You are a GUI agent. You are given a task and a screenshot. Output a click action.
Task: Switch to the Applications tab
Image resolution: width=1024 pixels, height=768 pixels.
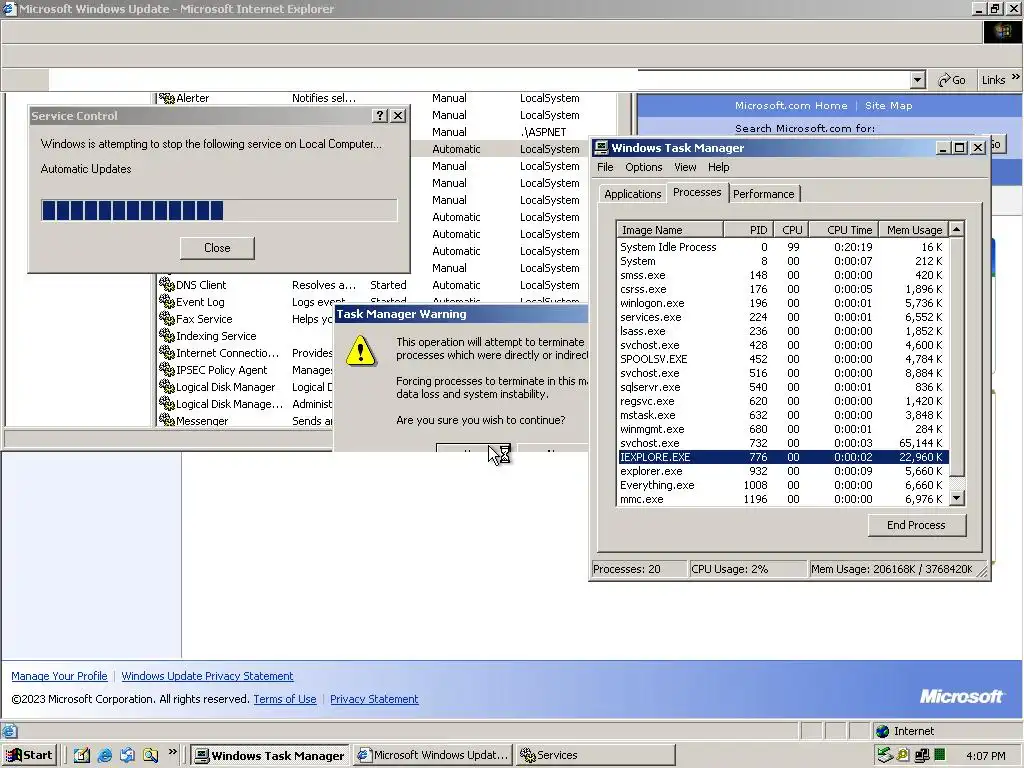click(632, 194)
